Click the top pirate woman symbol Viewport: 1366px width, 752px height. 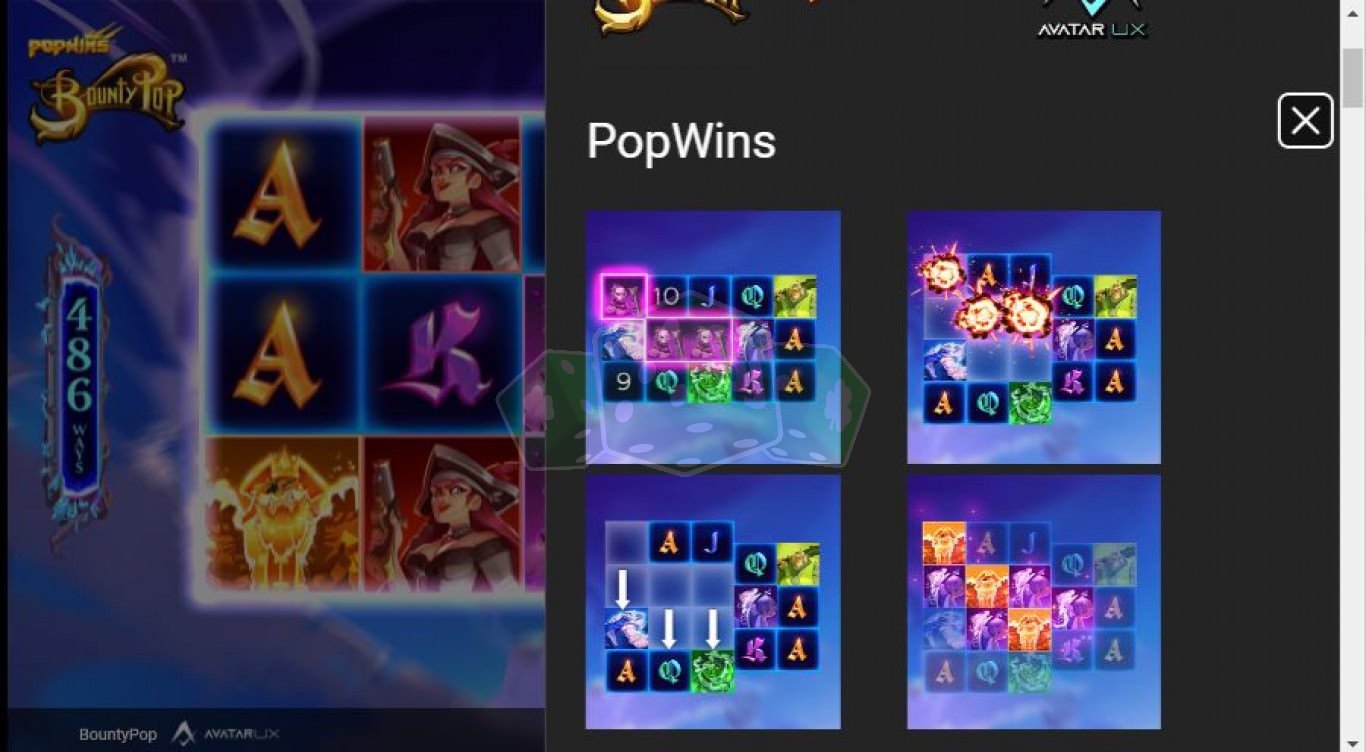(441, 195)
